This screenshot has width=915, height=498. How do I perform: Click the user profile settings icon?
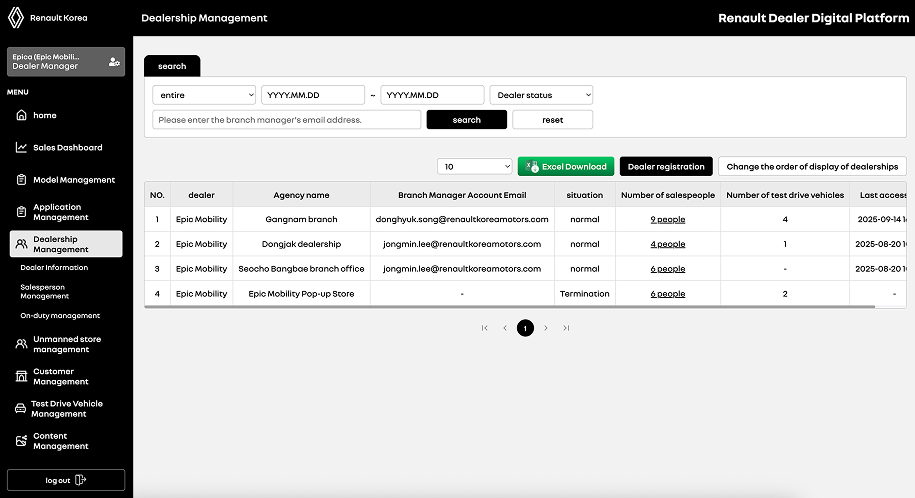[x=114, y=62]
